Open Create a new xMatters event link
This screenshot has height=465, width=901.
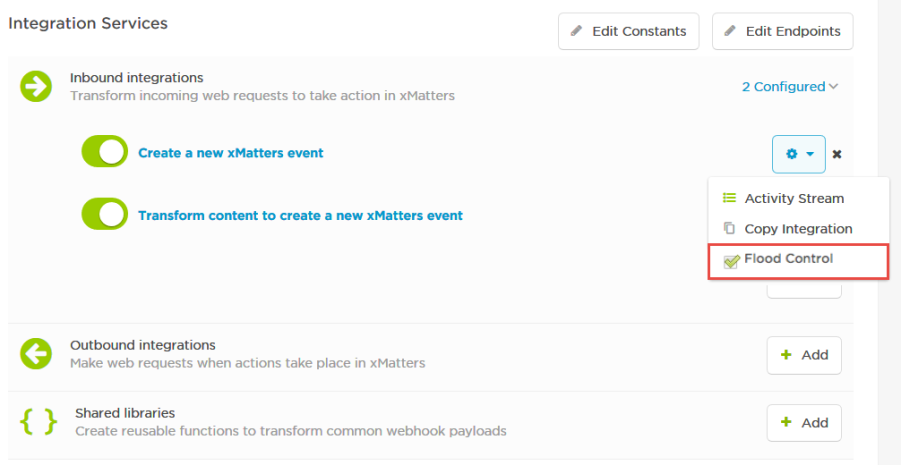point(231,153)
